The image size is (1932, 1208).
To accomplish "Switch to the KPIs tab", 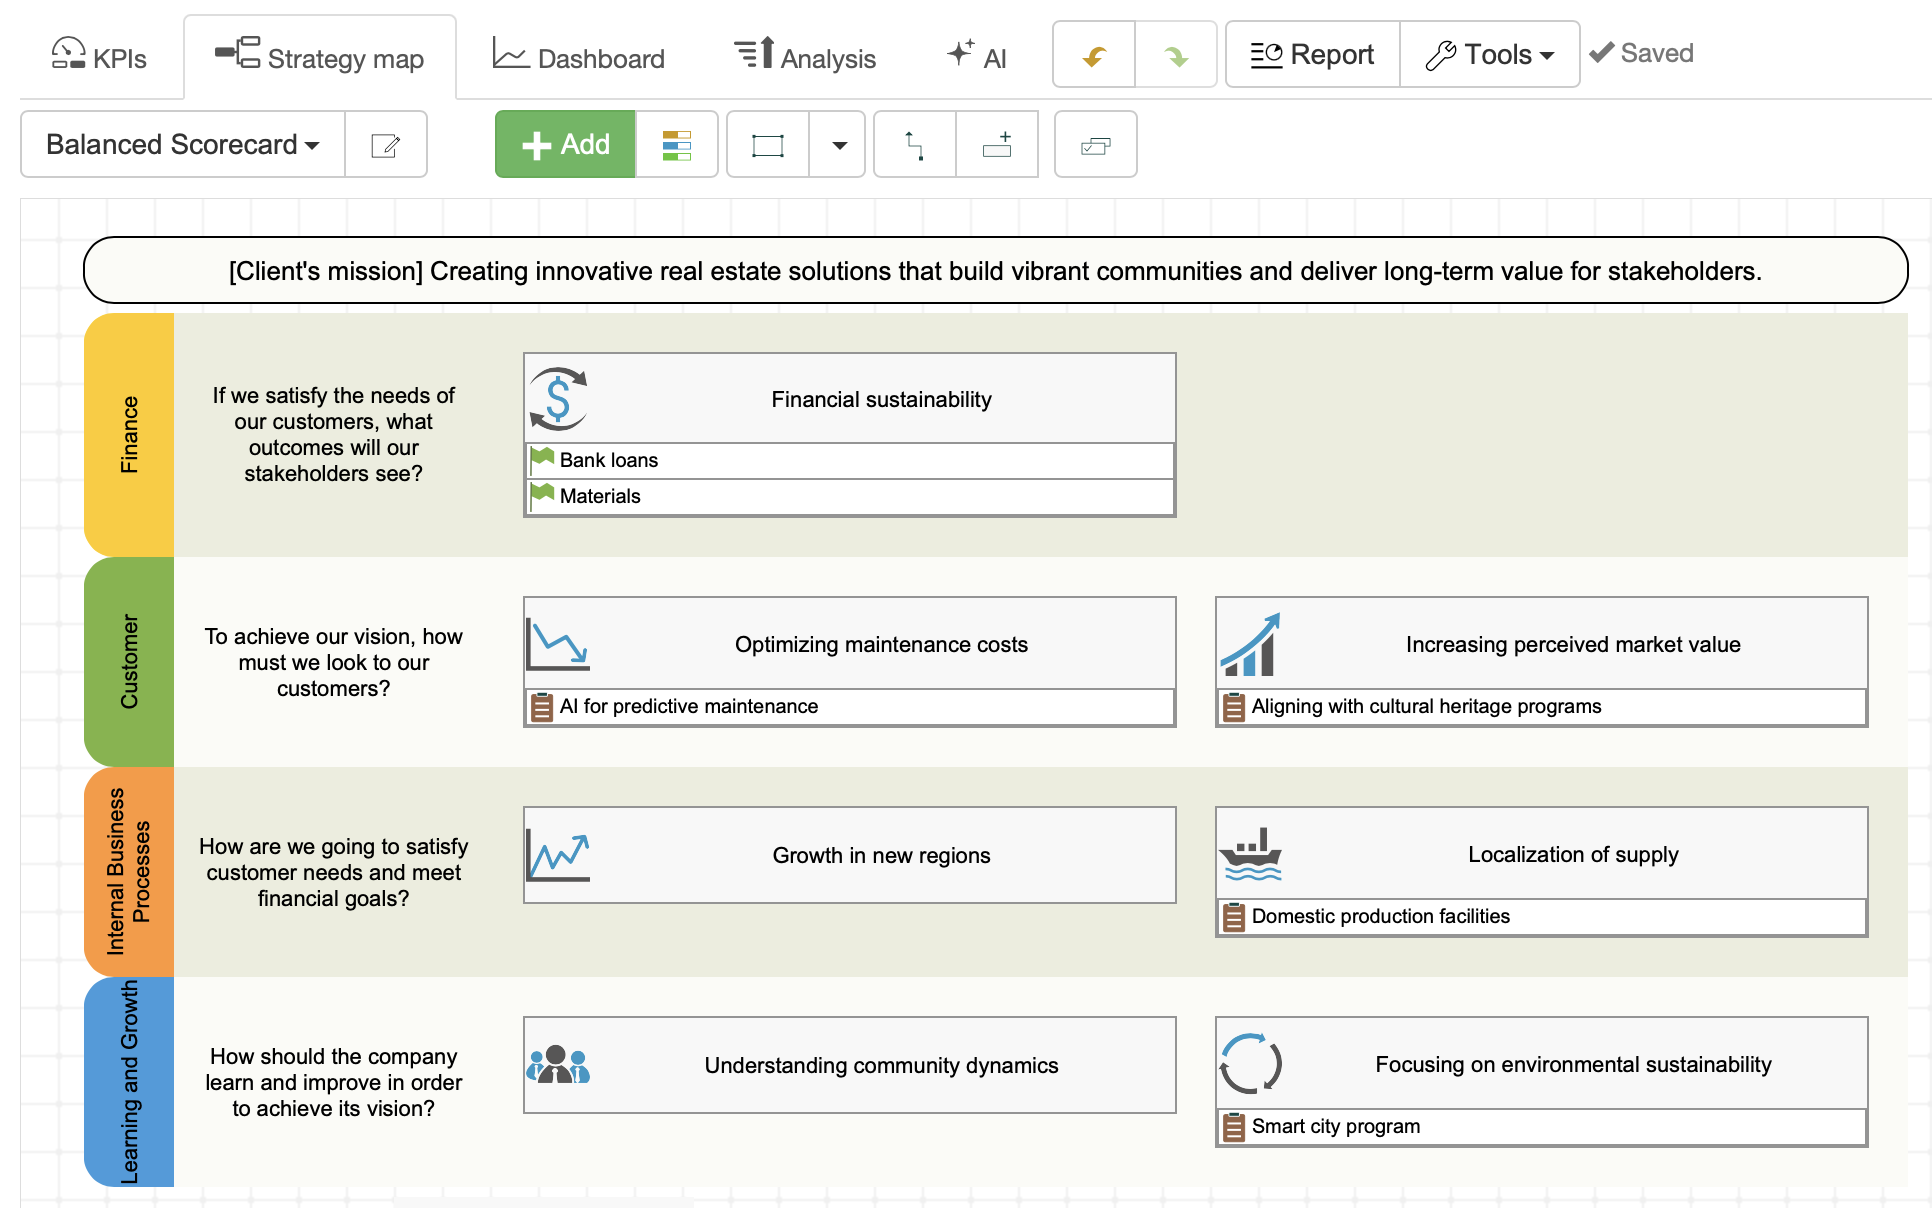I will click(100, 58).
